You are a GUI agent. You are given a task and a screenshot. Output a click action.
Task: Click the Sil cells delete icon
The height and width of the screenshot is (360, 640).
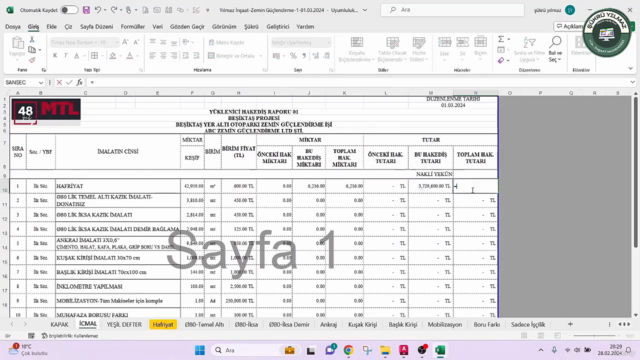[x=462, y=42]
